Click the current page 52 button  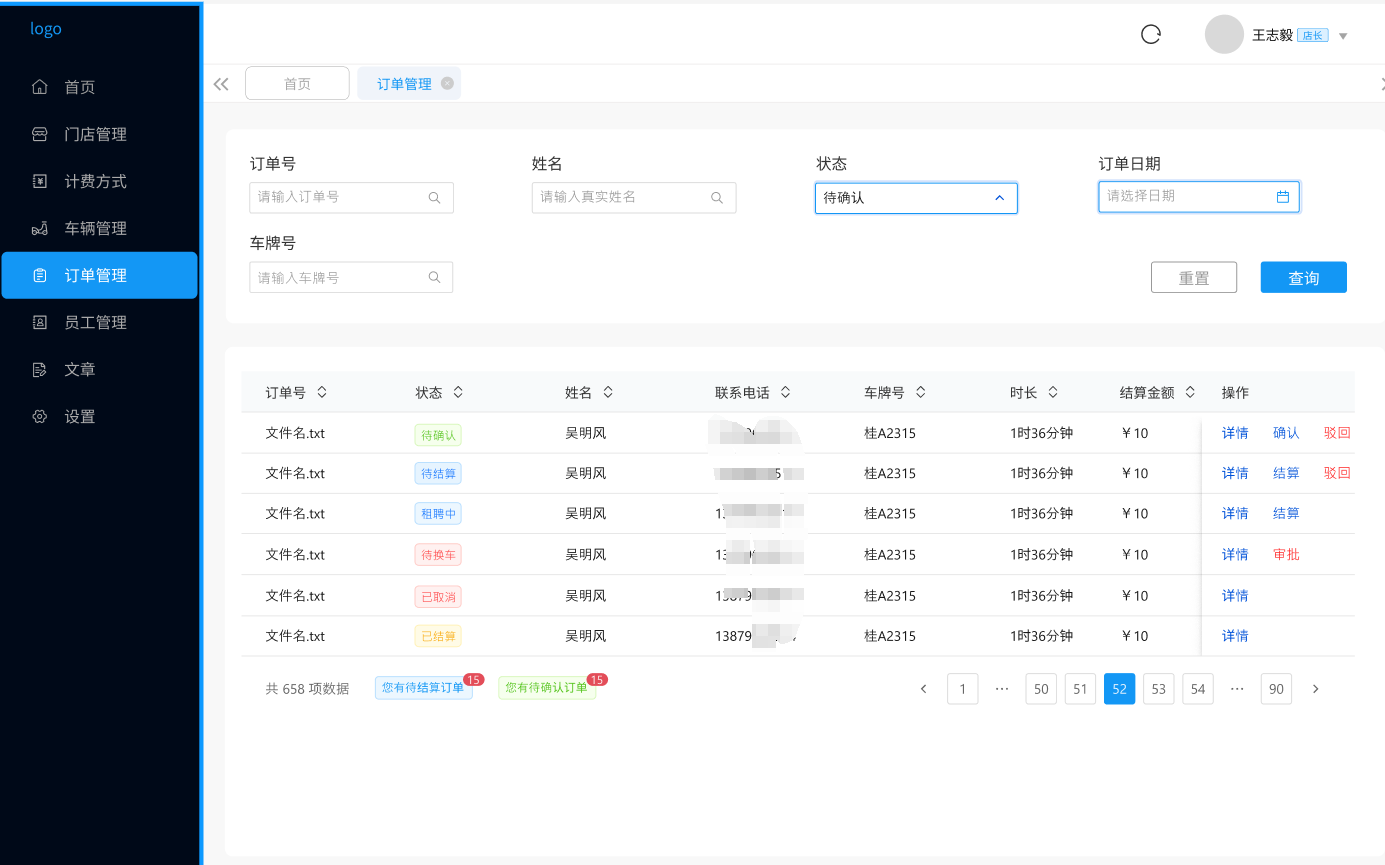[x=1119, y=689]
